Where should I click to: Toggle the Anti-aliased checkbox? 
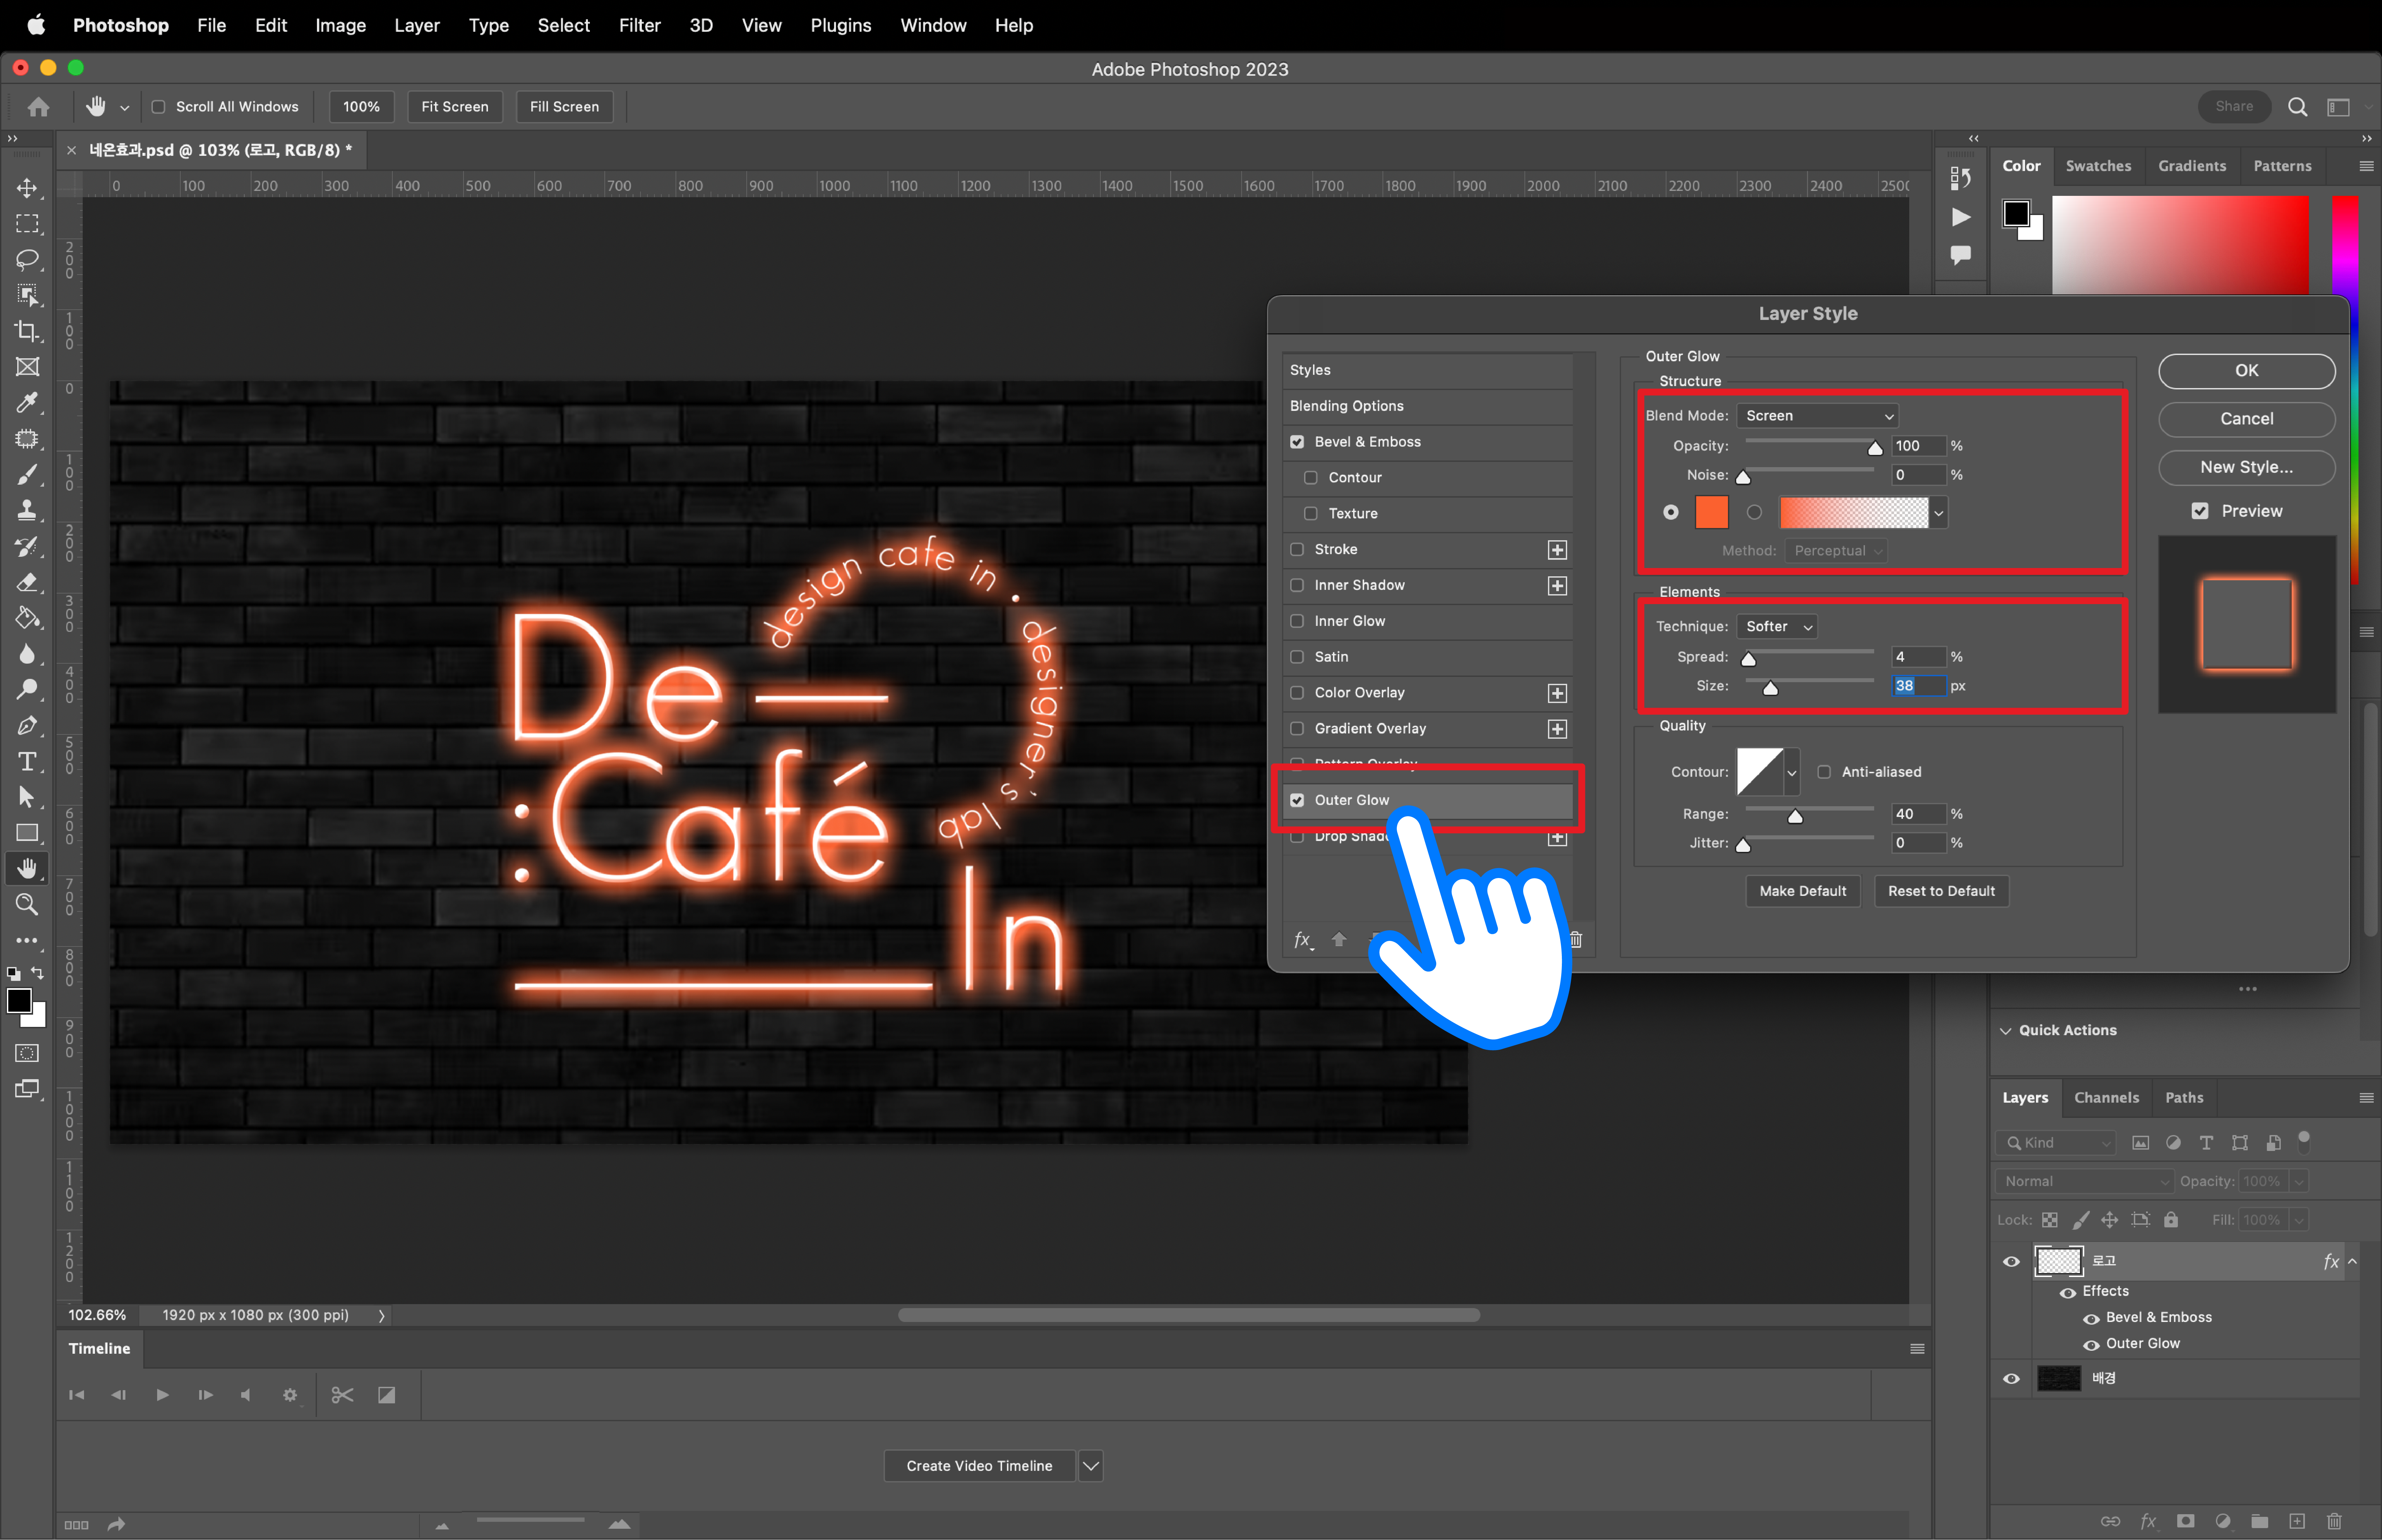(1824, 772)
